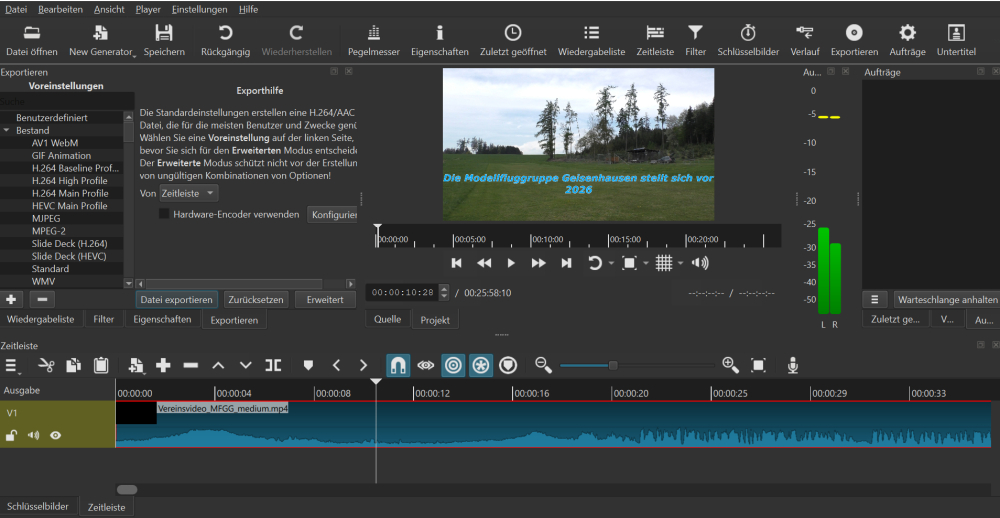
Task: Open the Einstellungen menu
Action: pos(199,10)
